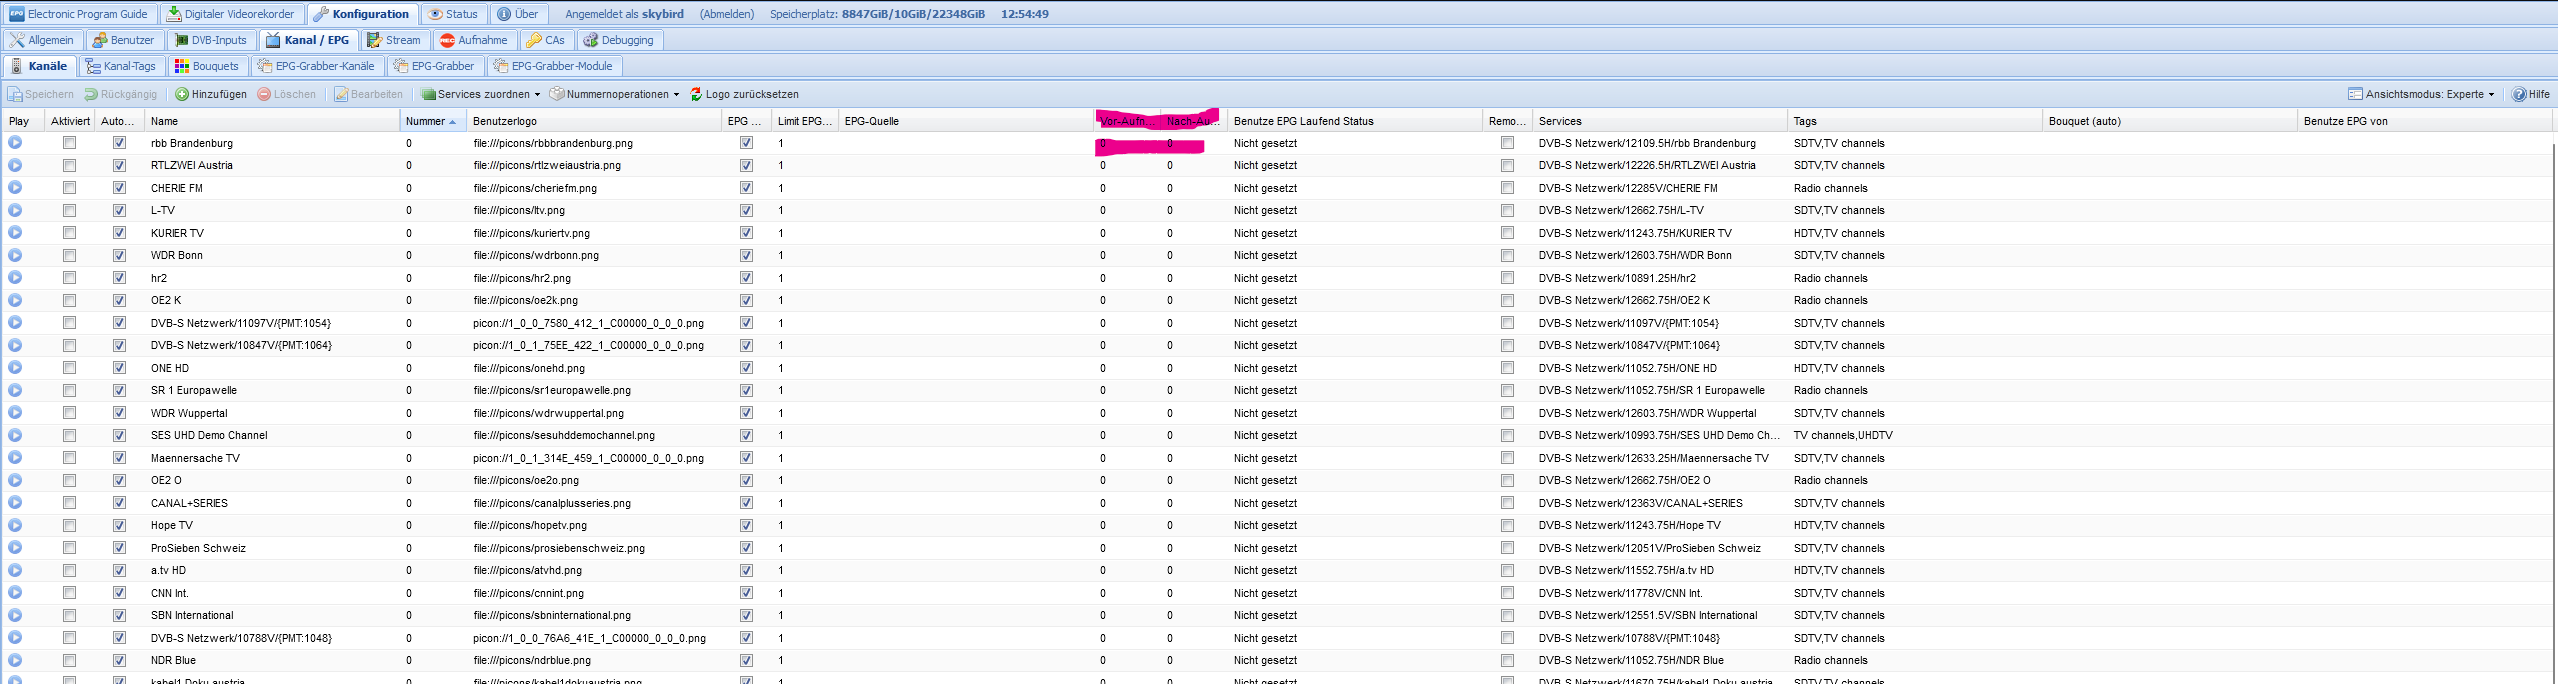2558x684 pixels.
Task: Enable the Aktiviert checkbox for WDR Bonn
Action: click(69, 255)
